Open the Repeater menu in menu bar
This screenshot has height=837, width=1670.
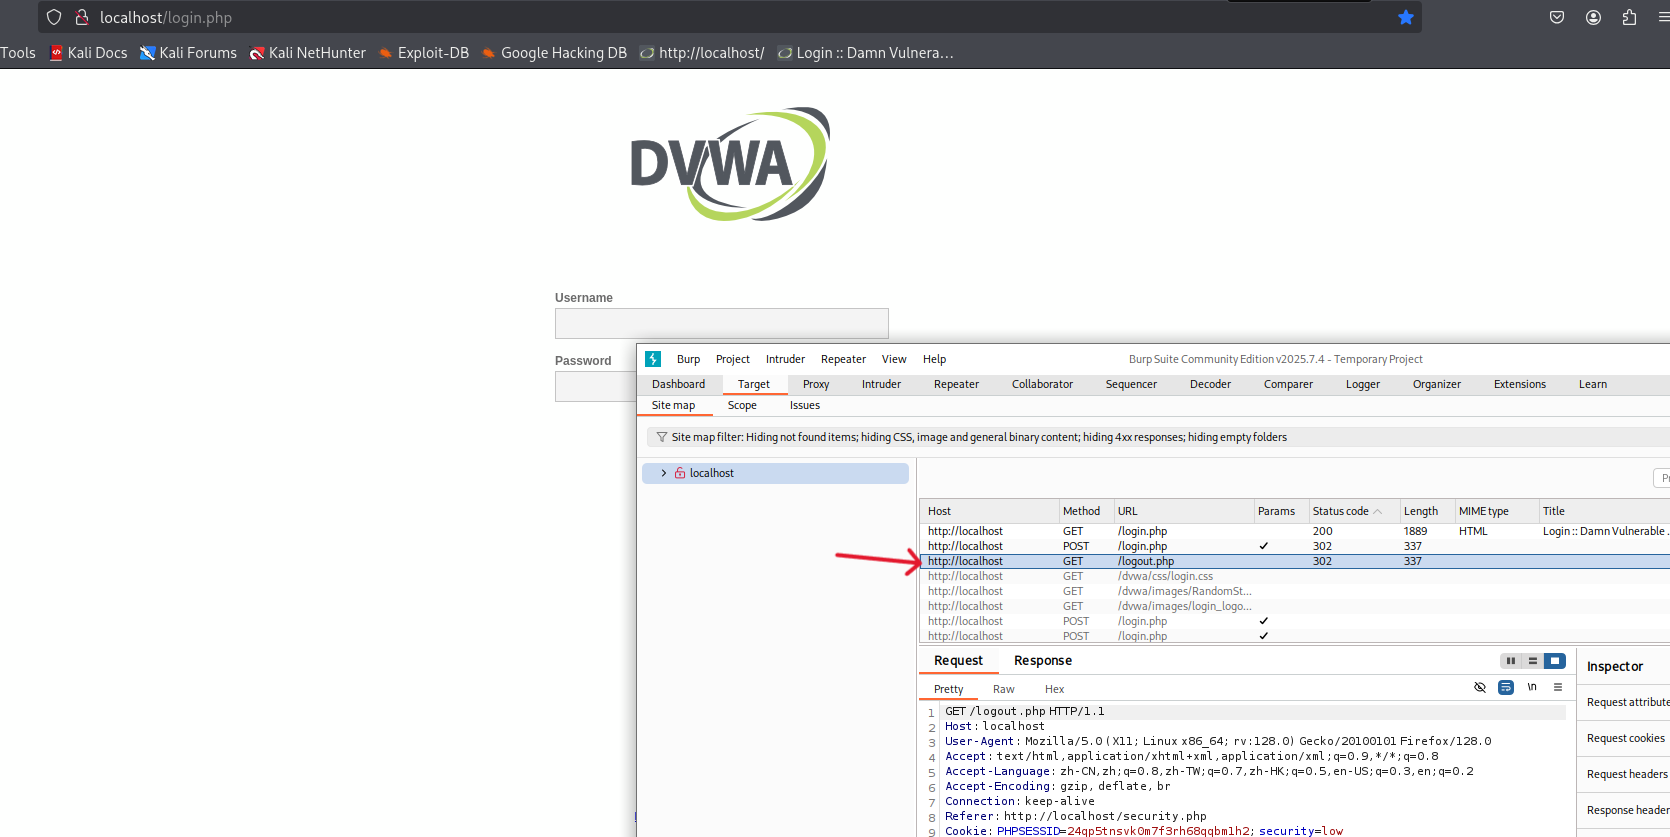pos(843,359)
